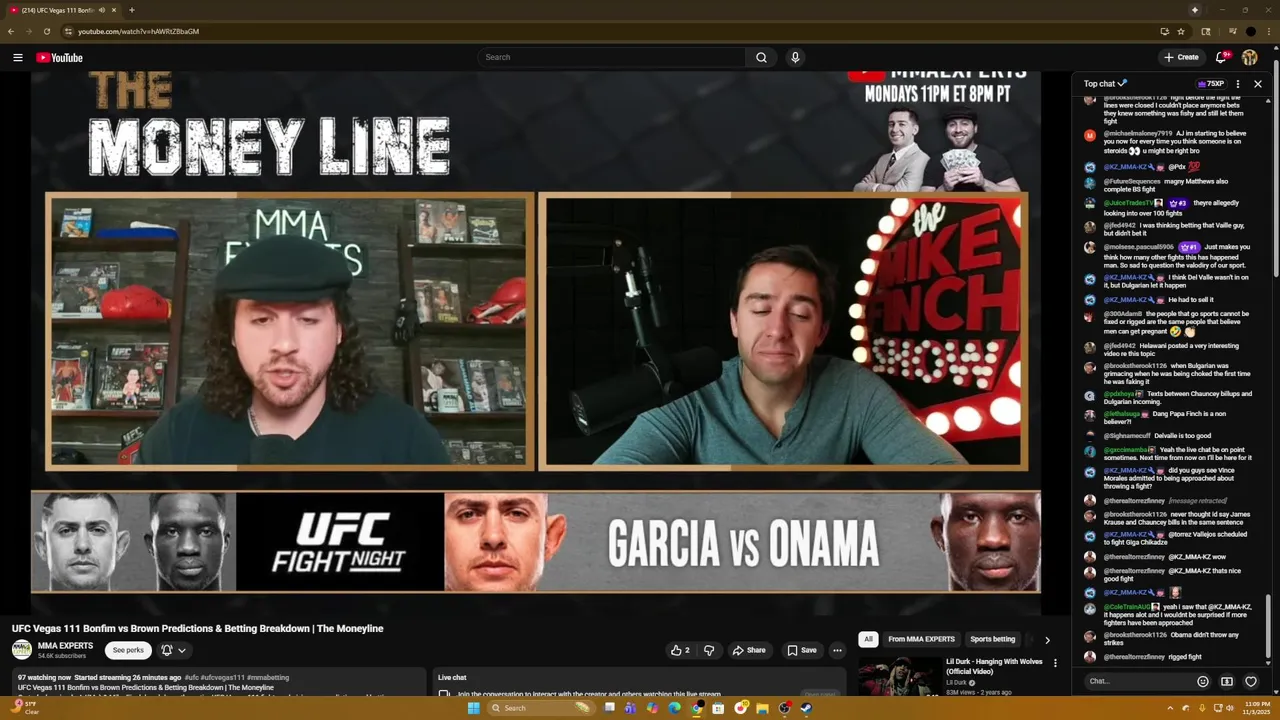Viewport: 1280px width, 720px height.
Task: Start voice search with the microphone
Action: pos(795,57)
